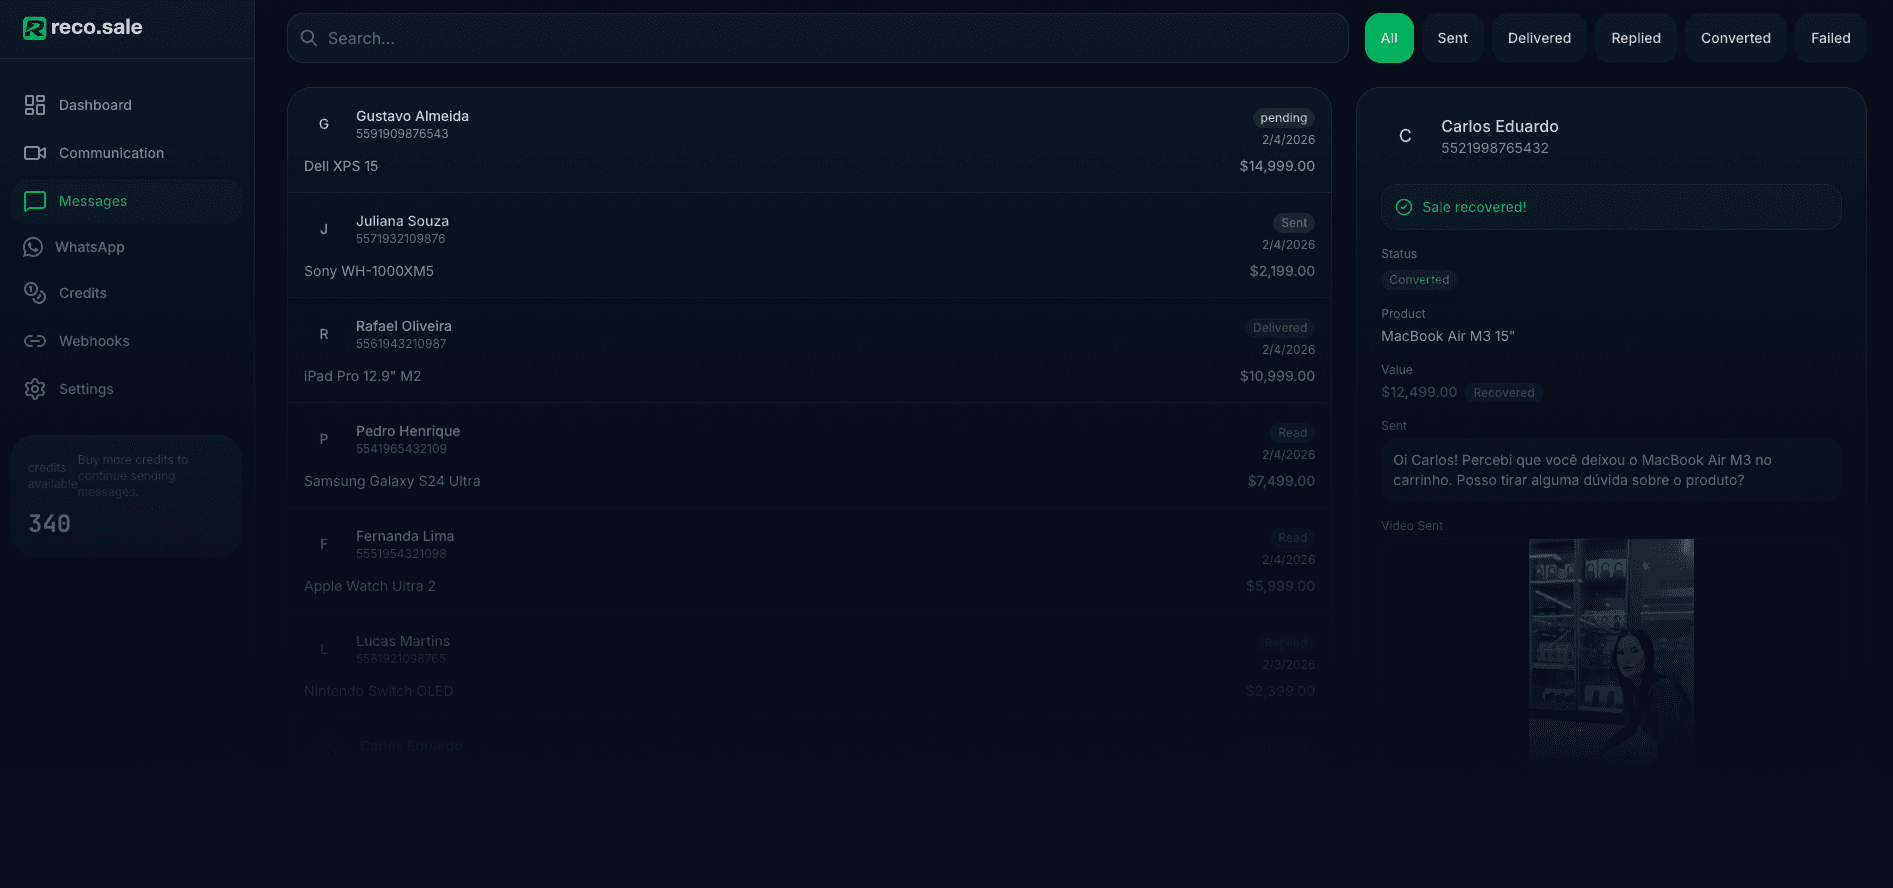This screenshot has width=1893, height=888.
Task: Open the Dashboard menu item
Action: coord(127,105)
